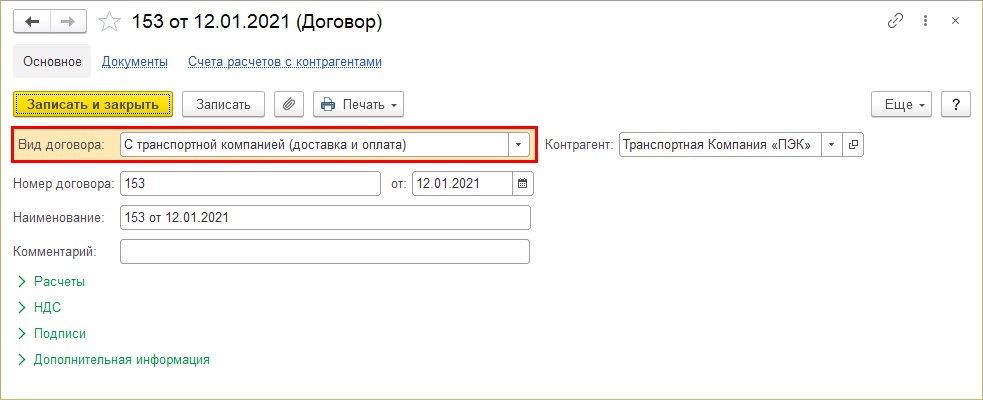Open the three-dot window menu
This screenshot has height=400, width=983.
(x=925, y=21)
